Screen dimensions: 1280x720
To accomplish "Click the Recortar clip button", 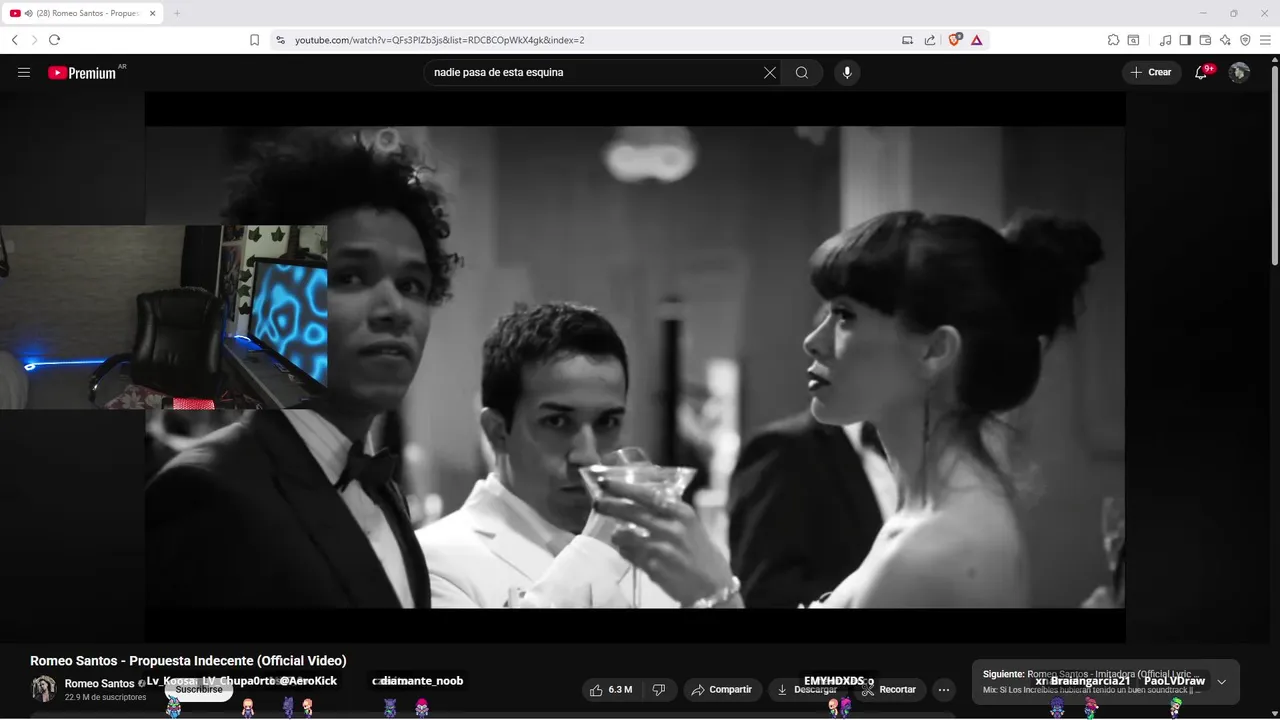I will (888, 690).
